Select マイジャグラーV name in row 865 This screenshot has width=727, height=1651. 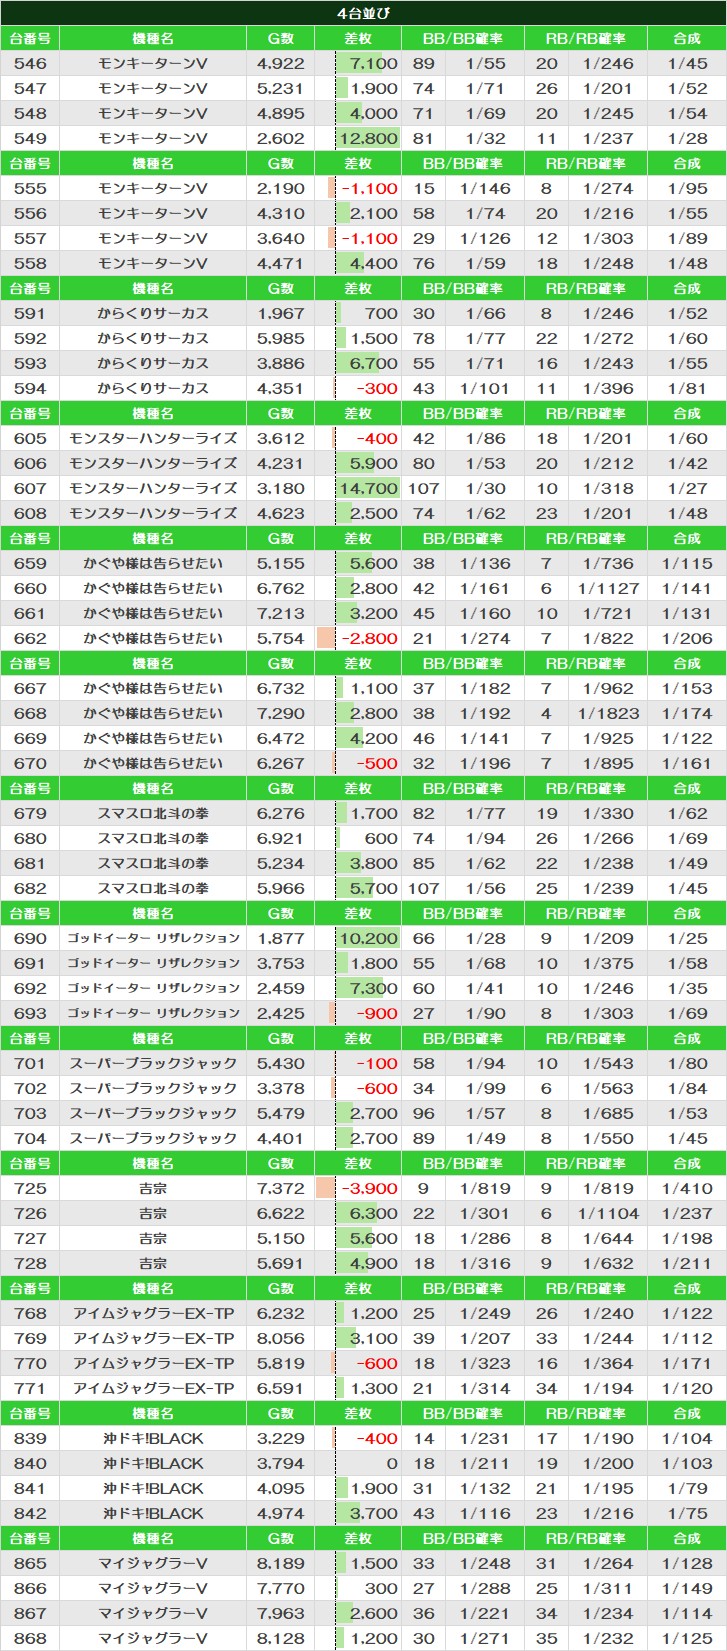[x=153, y=1563]
